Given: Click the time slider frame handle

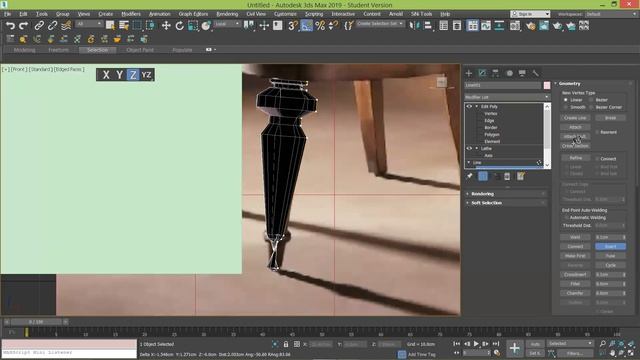Looking at the screenshot, I should coord(36,322).
